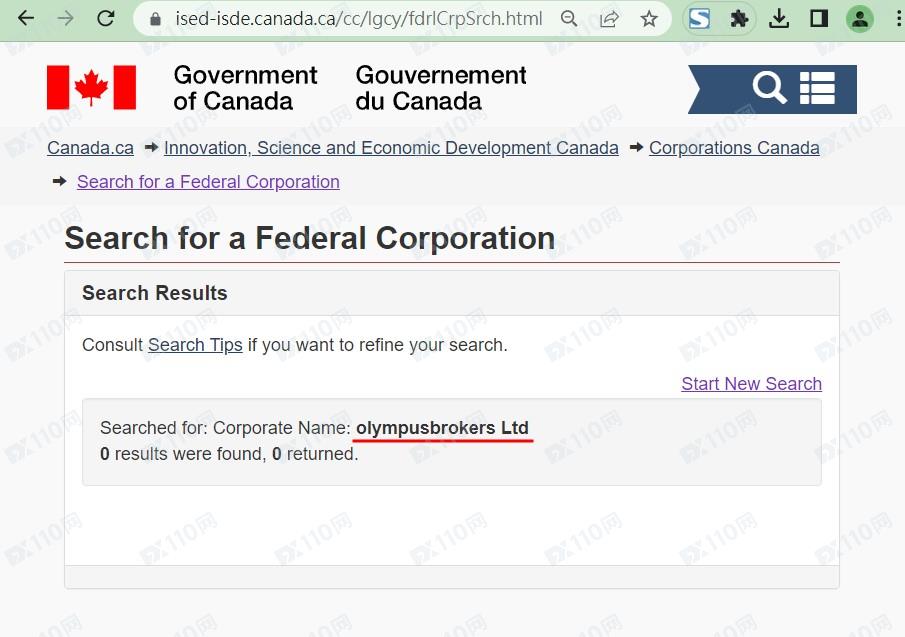Open the zoom magnifier in address bar
Viewport: 905px width, 637px height.
click(x=569, y=19)
